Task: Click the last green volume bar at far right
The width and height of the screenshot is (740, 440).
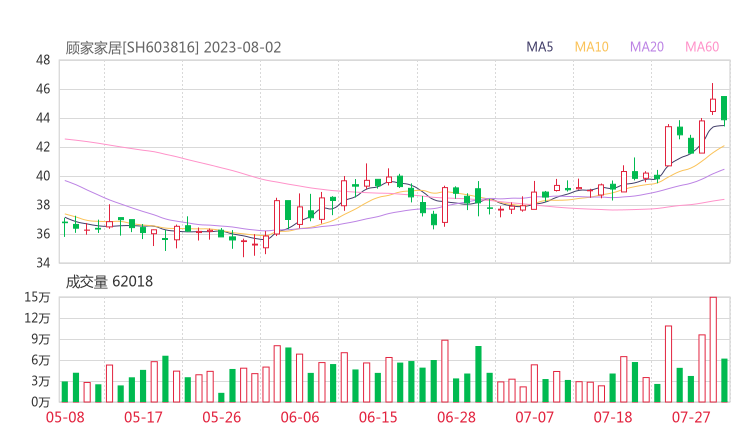Action: [x=724, y=381]
